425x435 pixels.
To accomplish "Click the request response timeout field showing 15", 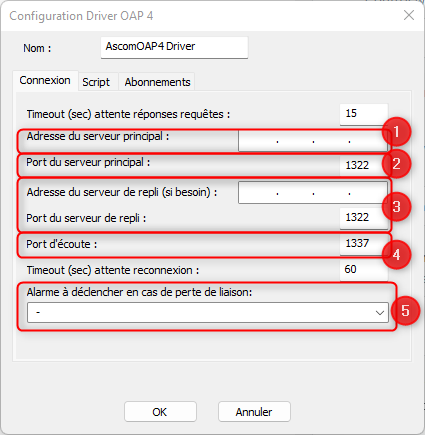I will click(364, 114).
